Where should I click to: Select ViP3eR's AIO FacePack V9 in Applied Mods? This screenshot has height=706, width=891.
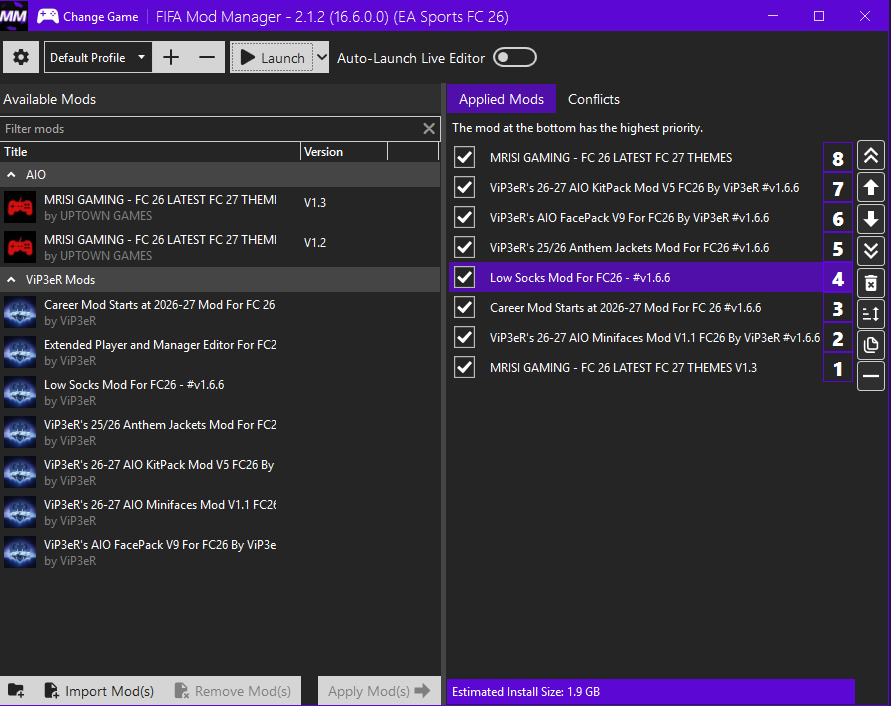(630, 218)
